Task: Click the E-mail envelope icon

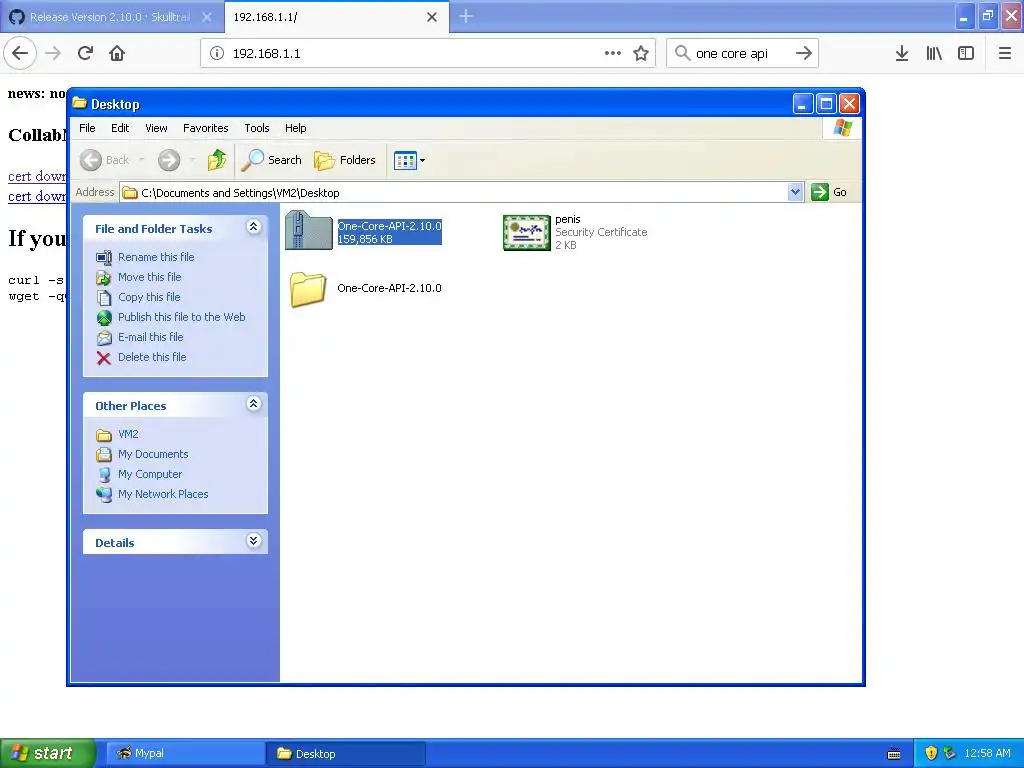Action: (x=104, y=338)
